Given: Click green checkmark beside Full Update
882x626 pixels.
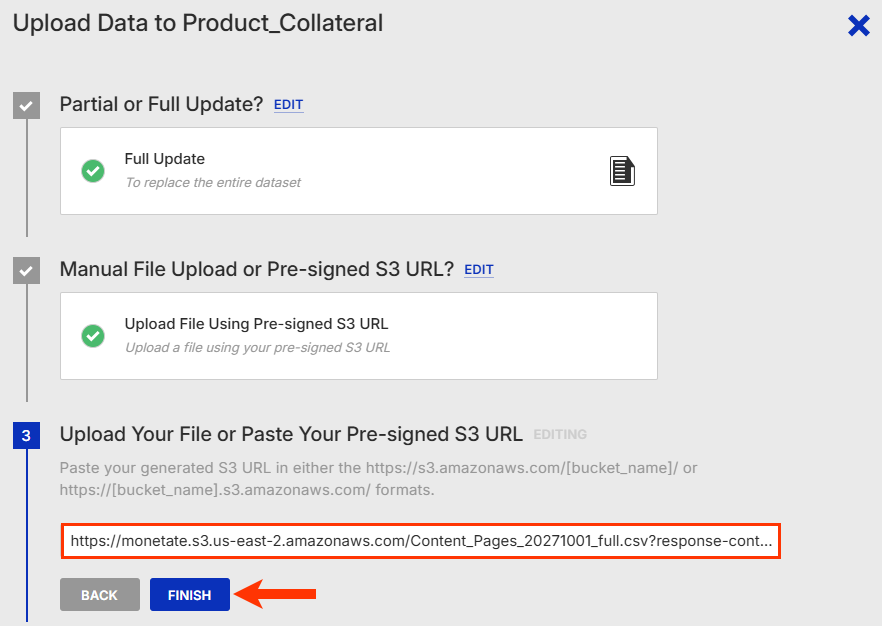Looking at the screenshot, I should (93, 171).
